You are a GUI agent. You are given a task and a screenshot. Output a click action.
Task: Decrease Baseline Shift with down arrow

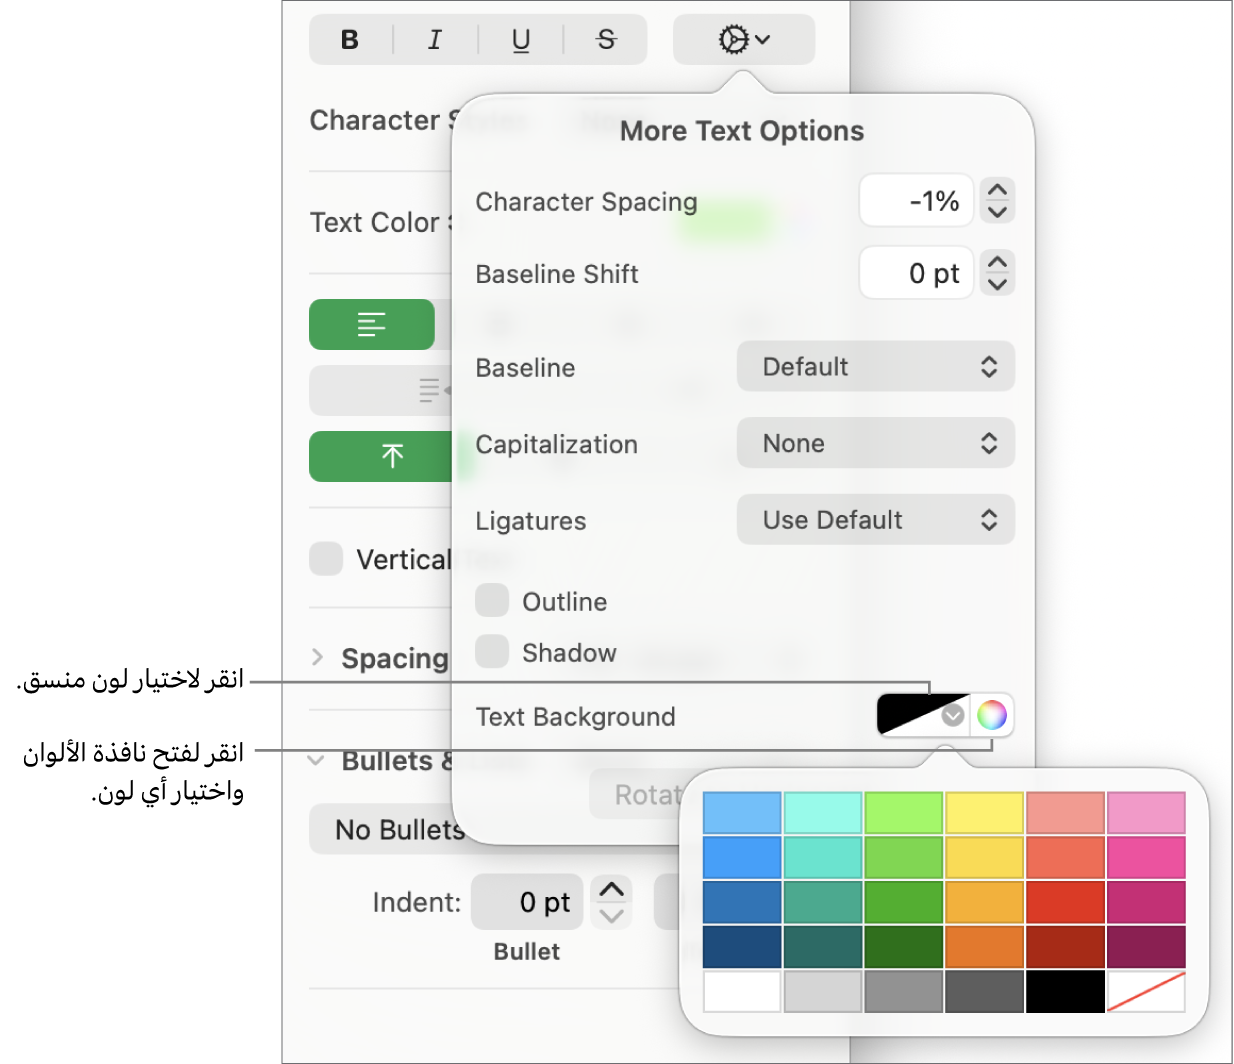point(997,284)
